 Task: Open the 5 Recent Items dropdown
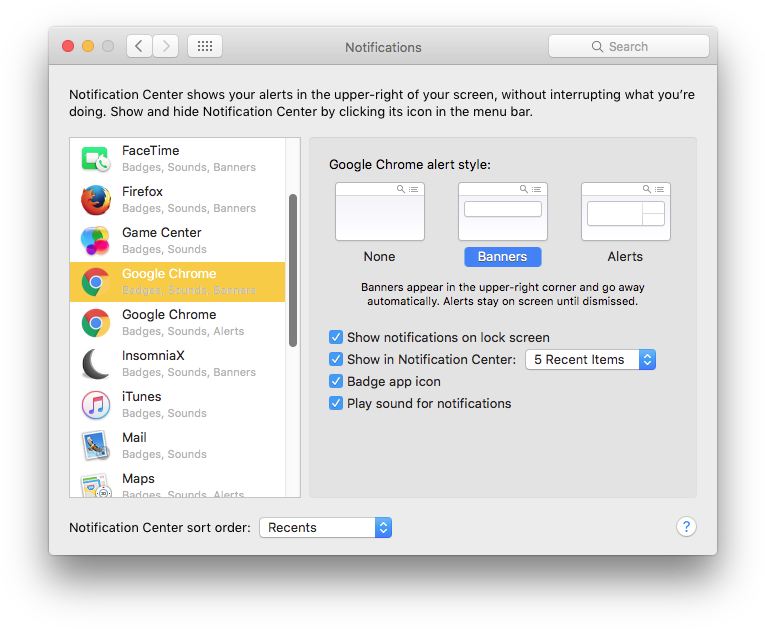coord(590,360)
